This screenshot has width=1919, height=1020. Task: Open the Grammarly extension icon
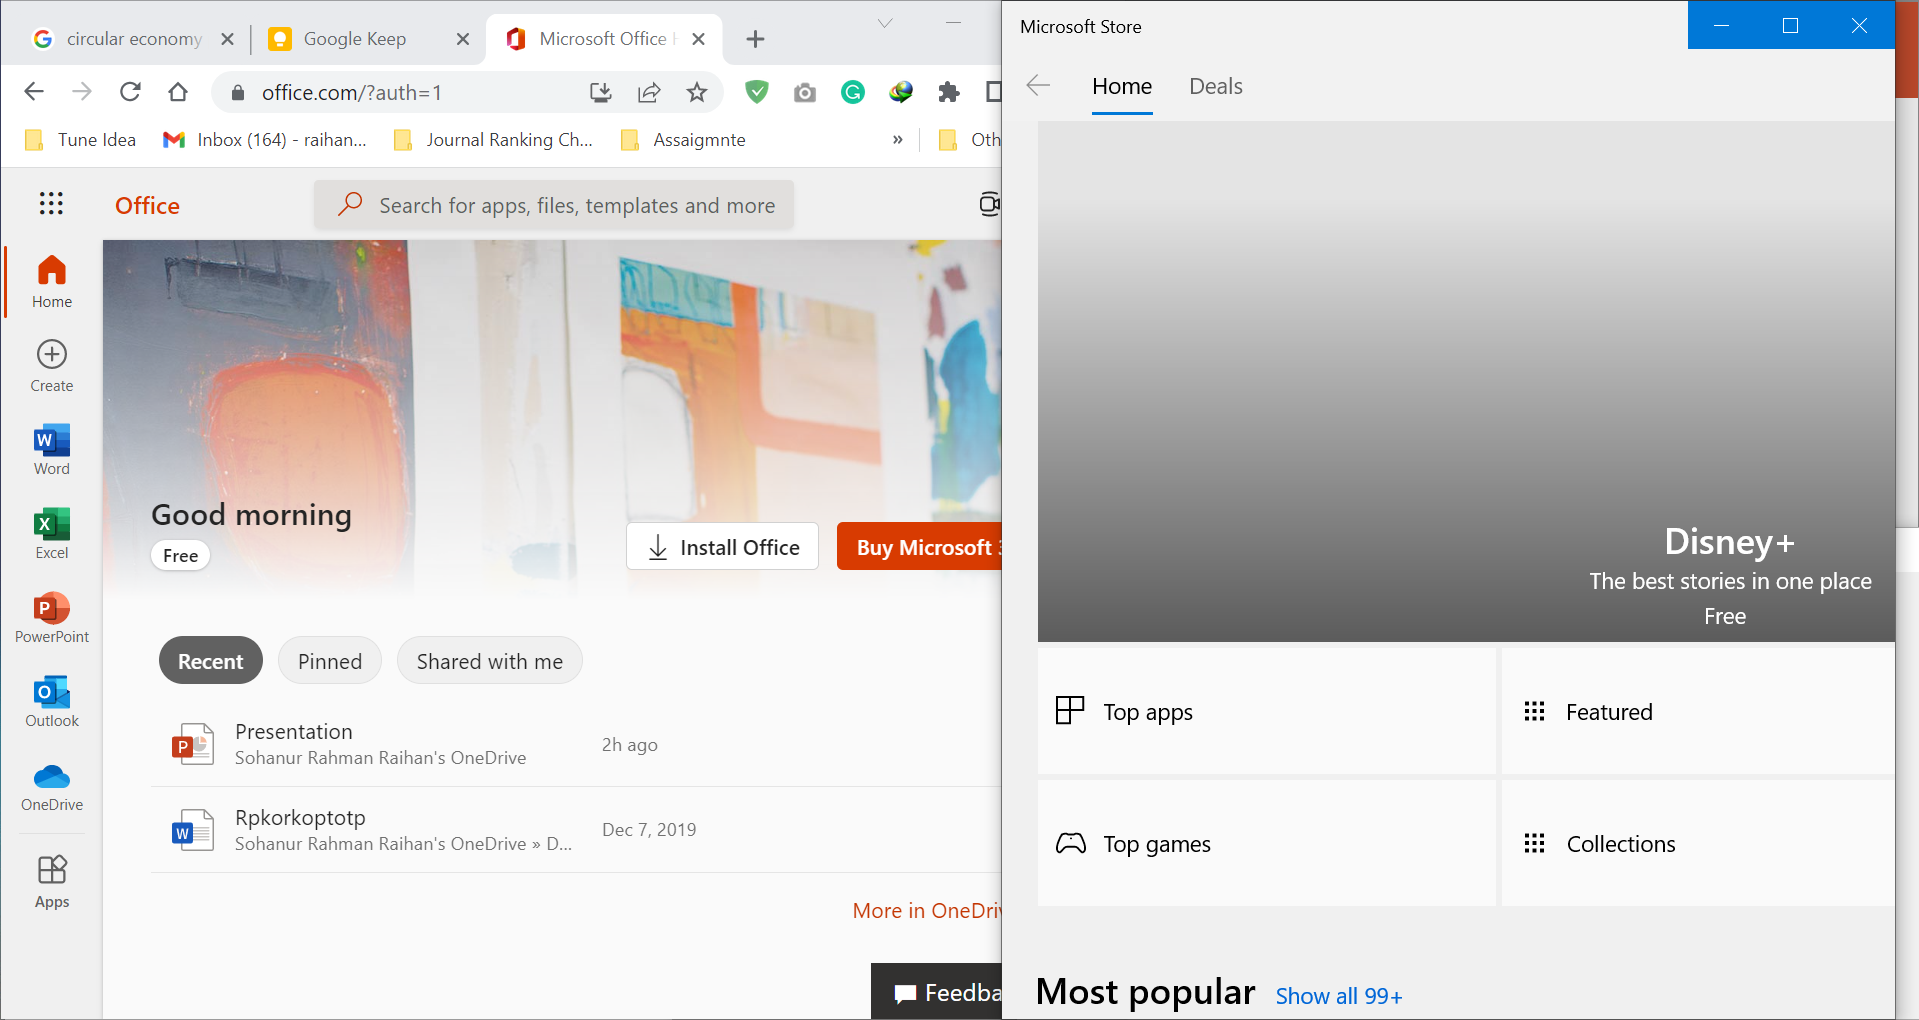[x=853, y=93]
